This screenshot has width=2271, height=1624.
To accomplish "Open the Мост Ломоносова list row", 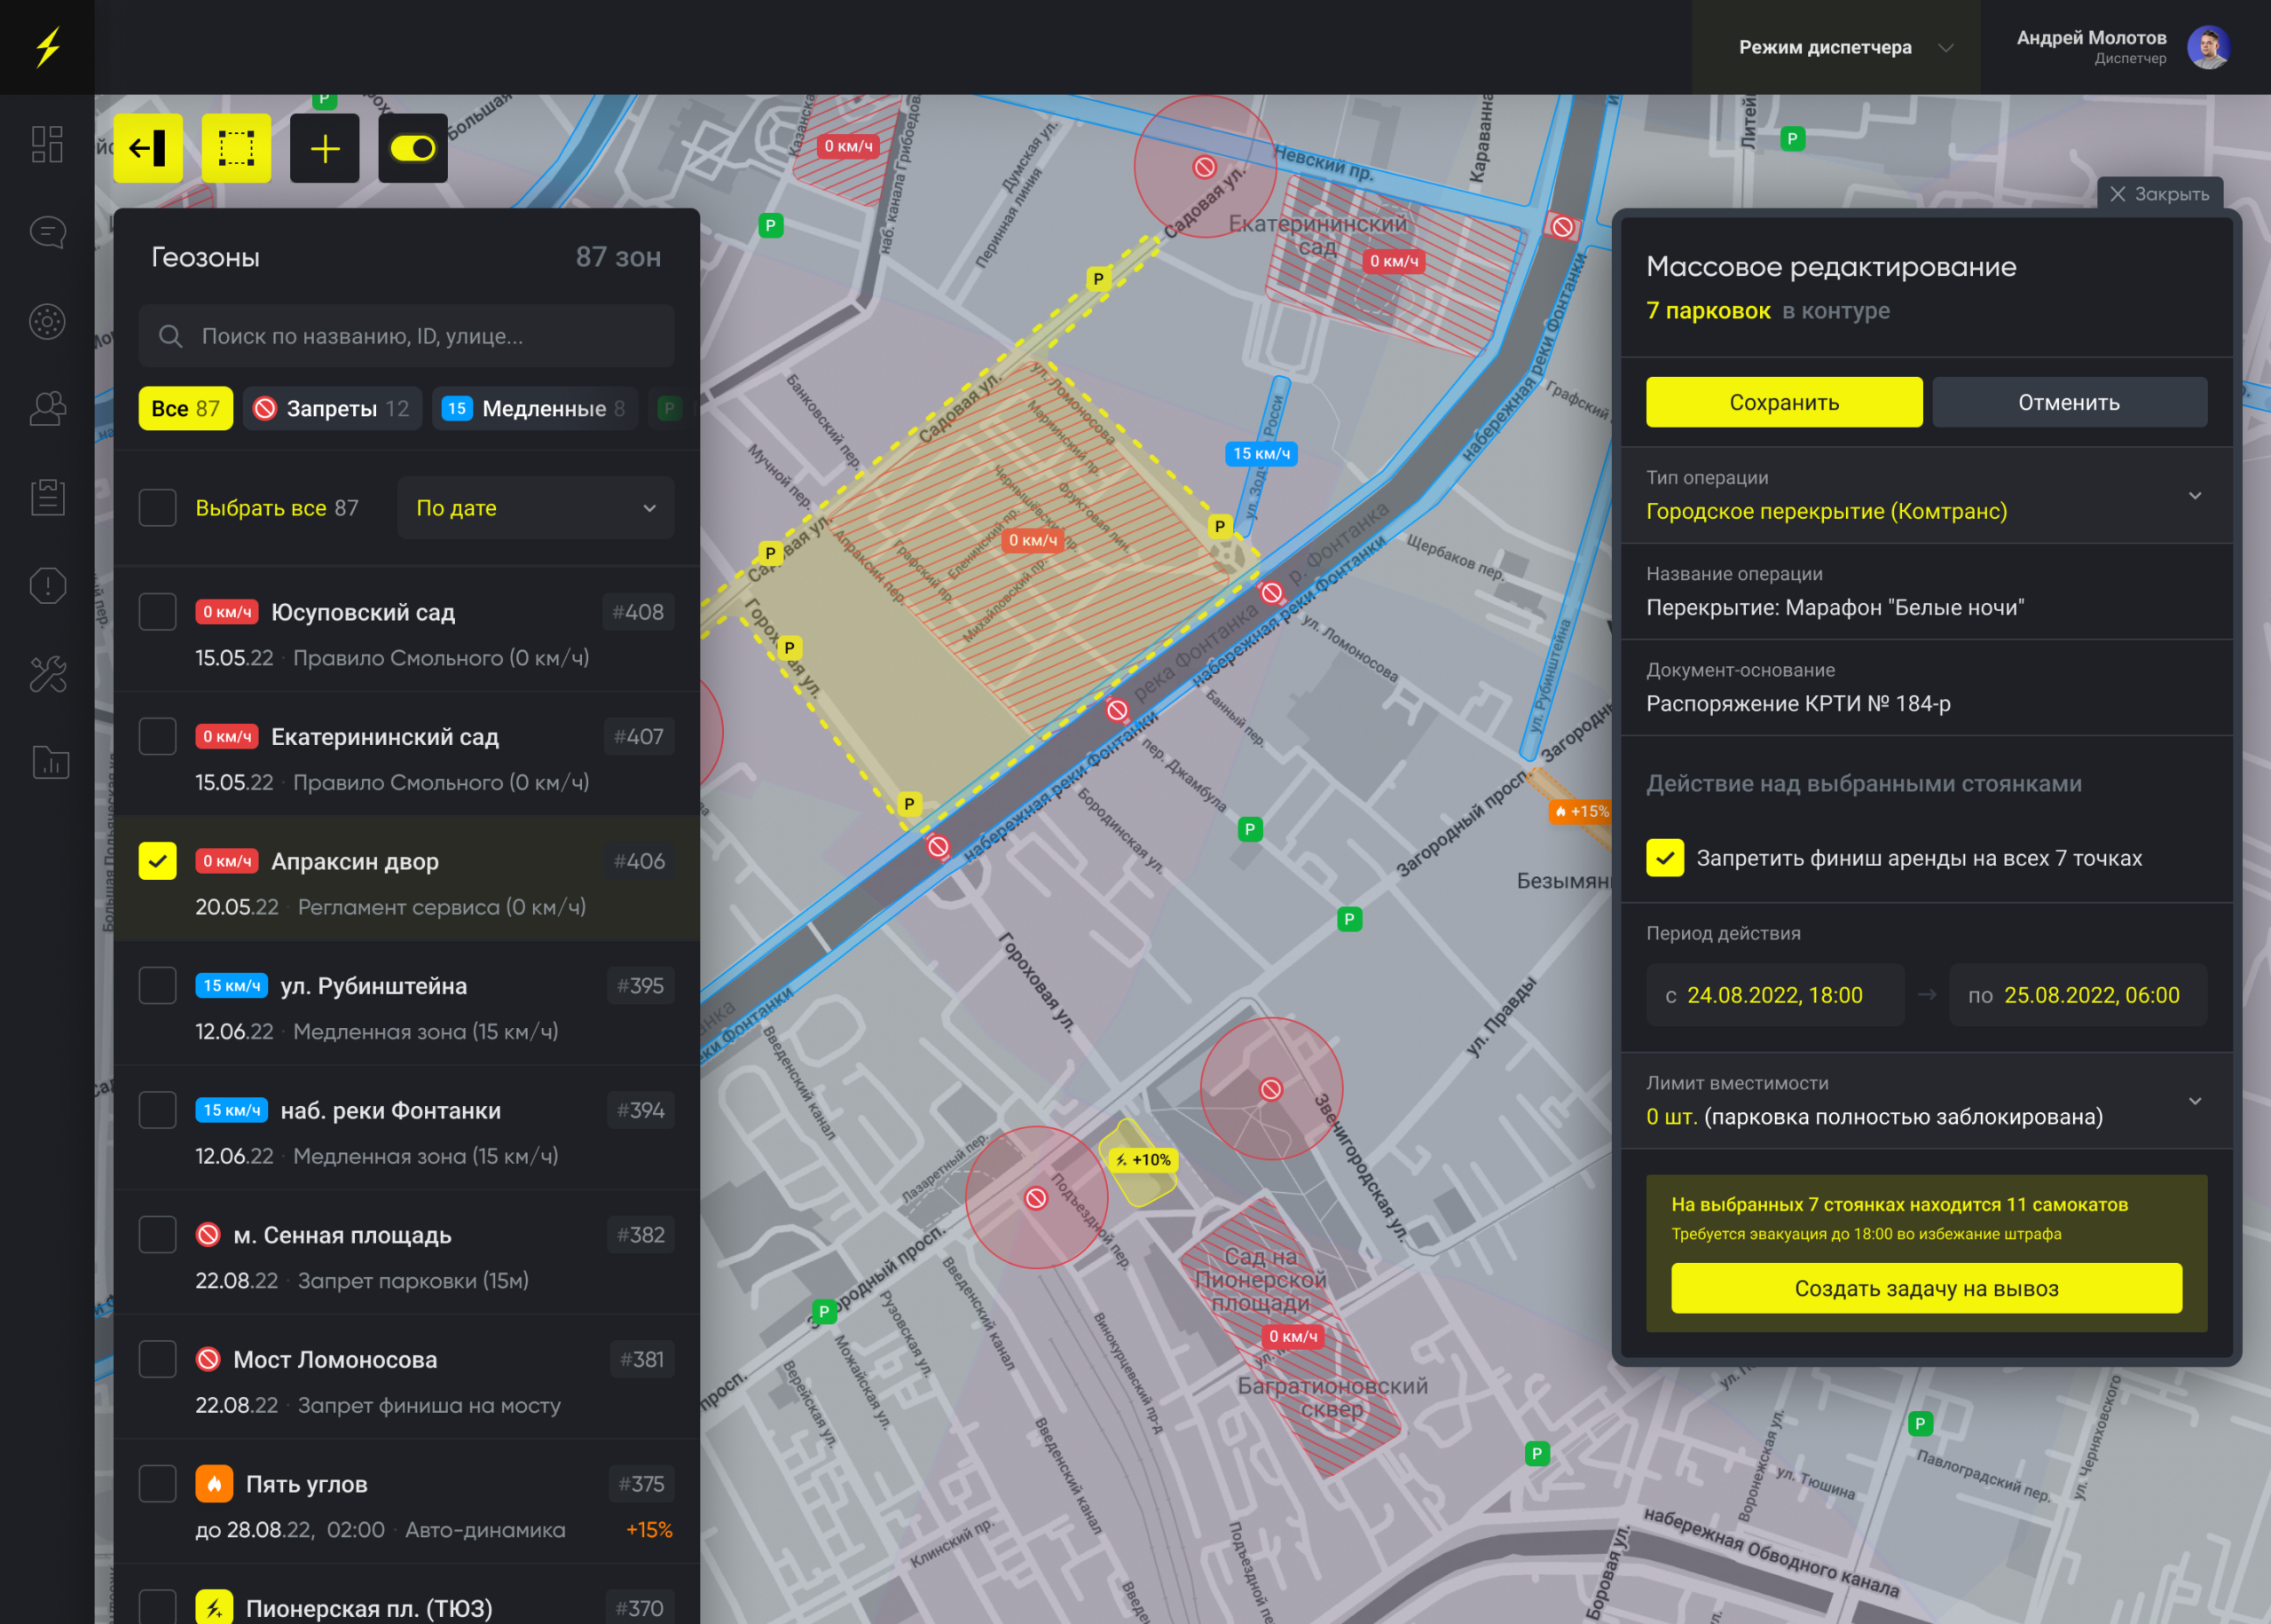I will (x=406, y=1377).
